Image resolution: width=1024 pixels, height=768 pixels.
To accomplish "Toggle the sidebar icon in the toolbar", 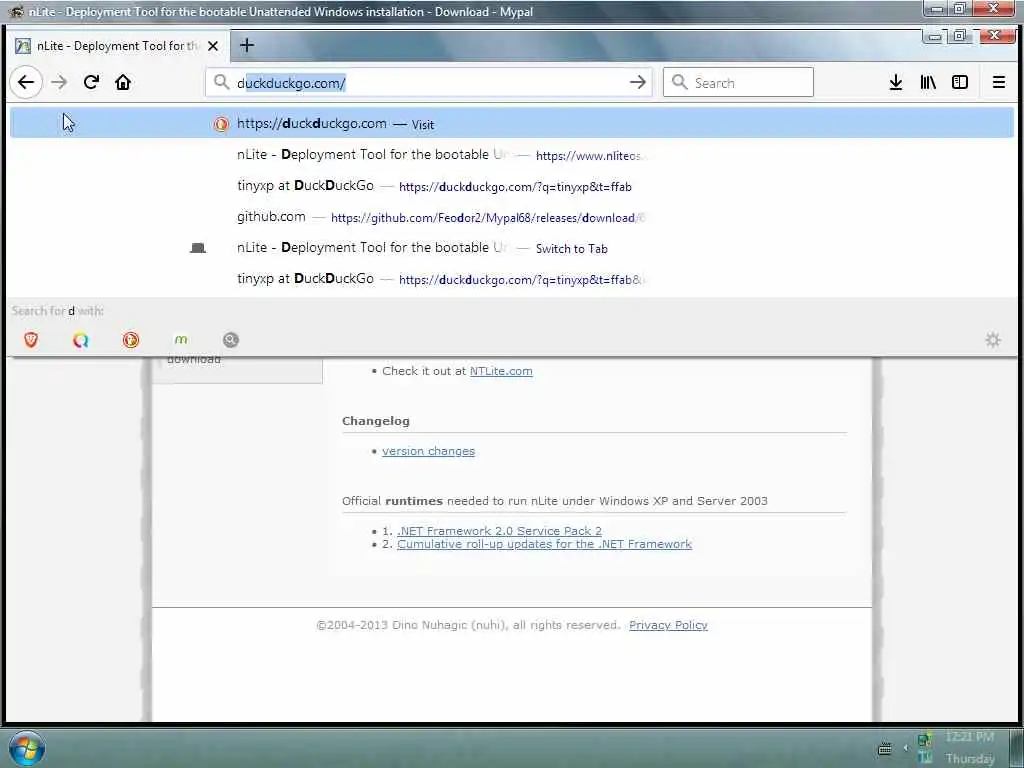I will tap(960, 82).
